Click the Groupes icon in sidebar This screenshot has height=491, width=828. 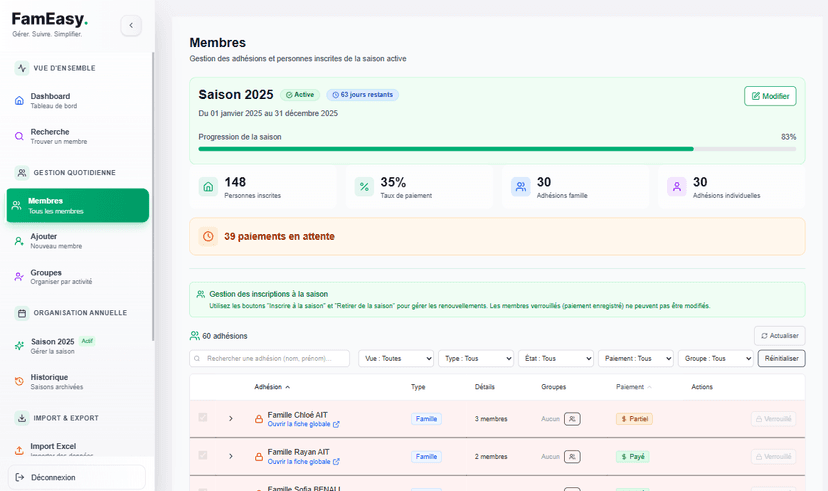pos(19,277)
